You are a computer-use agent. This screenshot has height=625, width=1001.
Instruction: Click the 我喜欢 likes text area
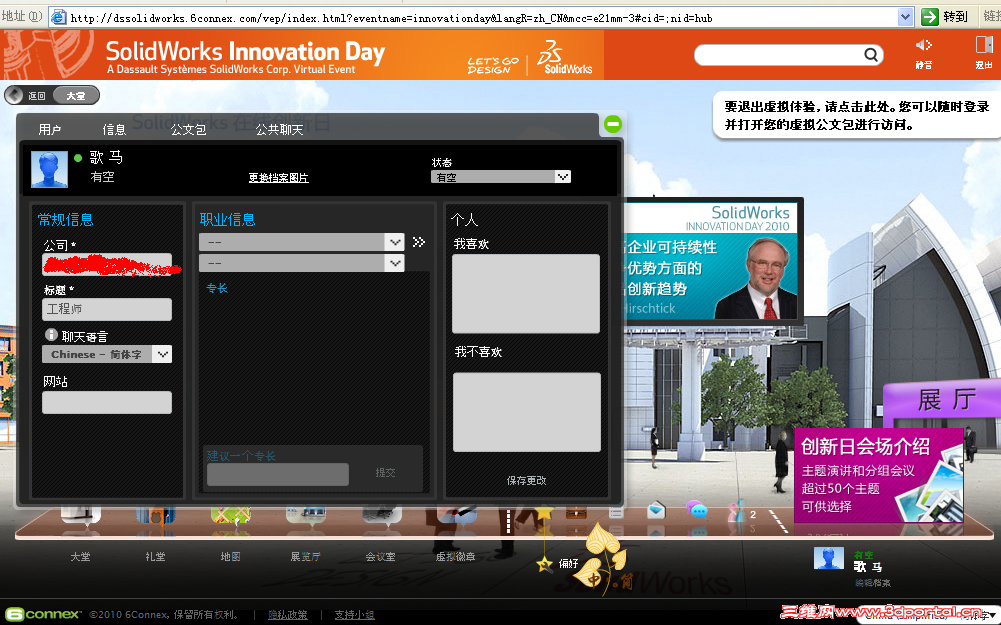pyautogui.click(x=526, y=294)
